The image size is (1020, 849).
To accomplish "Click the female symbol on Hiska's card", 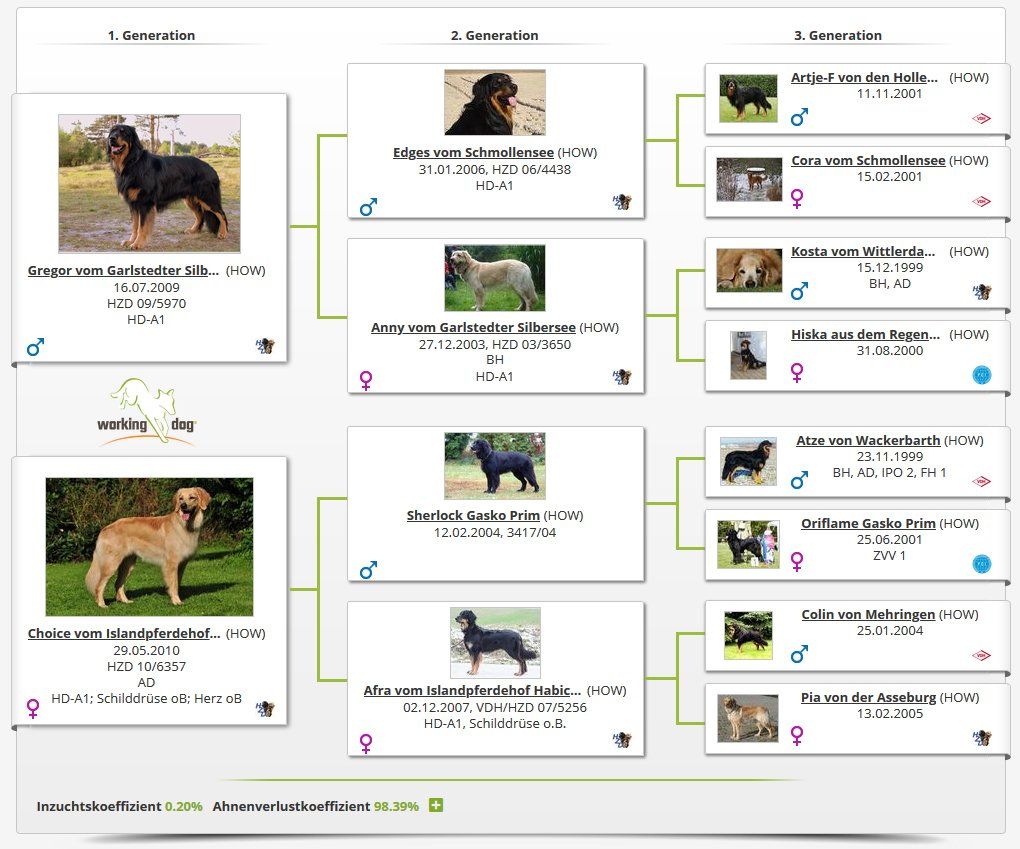I will [x=797, y=372].
